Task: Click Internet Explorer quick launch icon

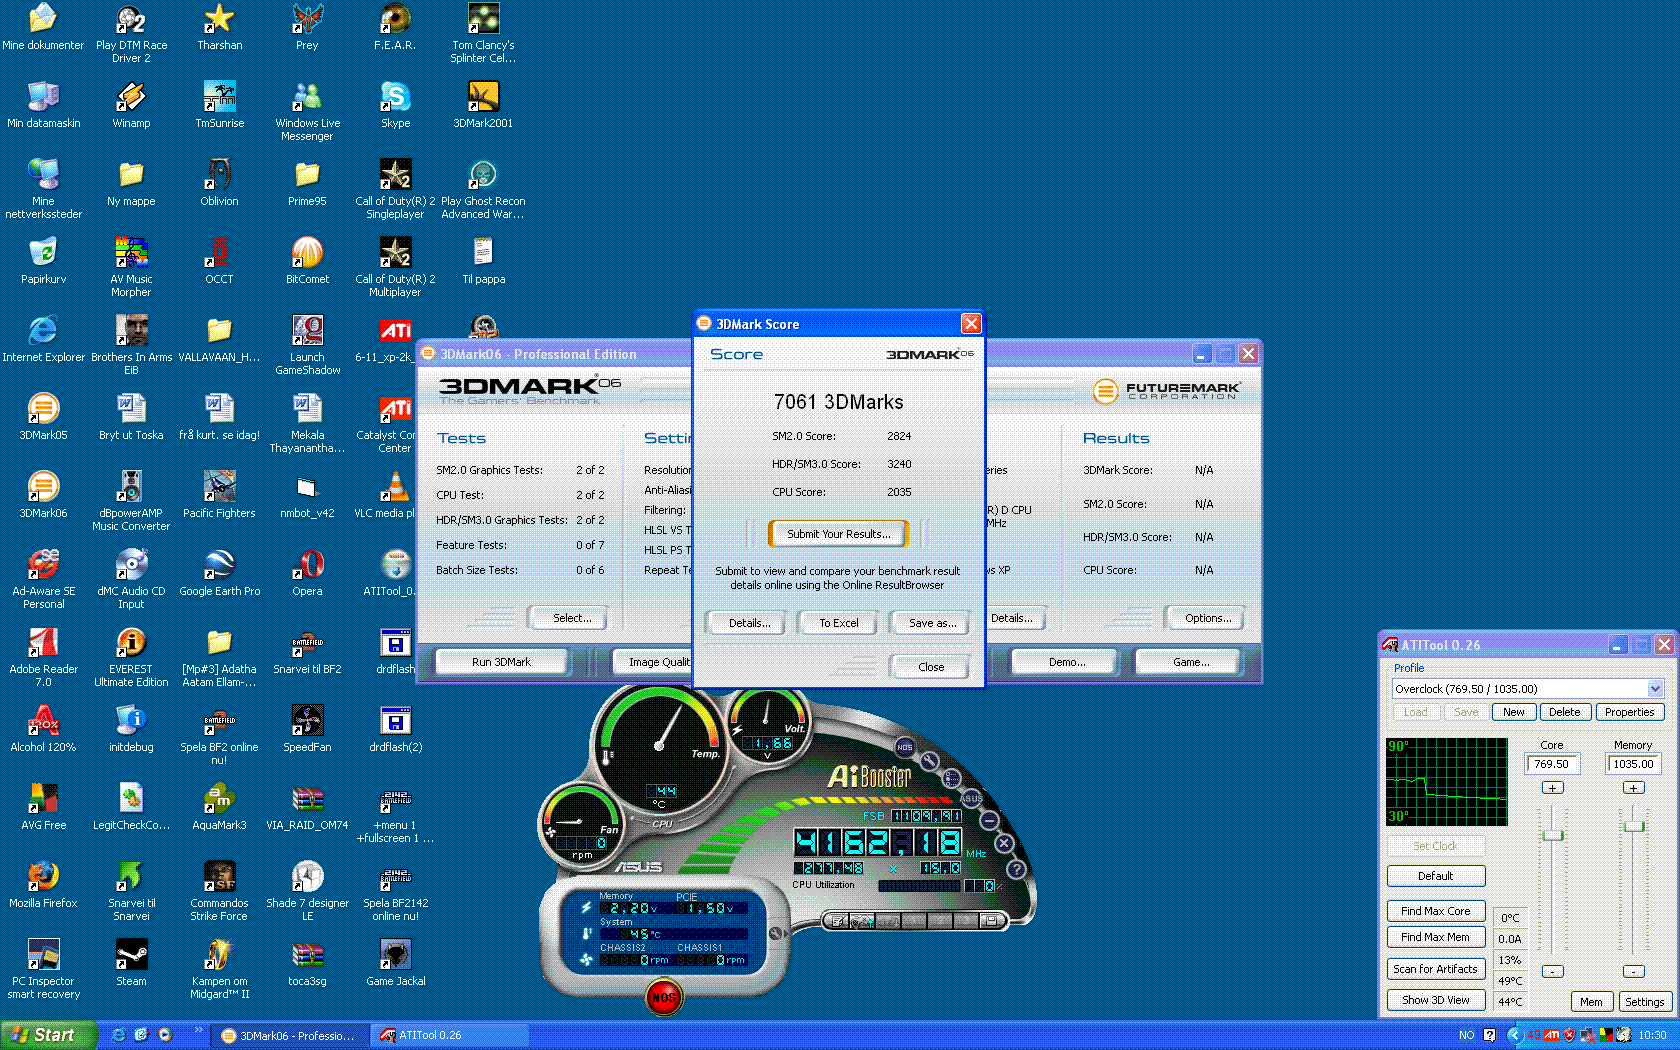Action: [x=119, y=1035]
